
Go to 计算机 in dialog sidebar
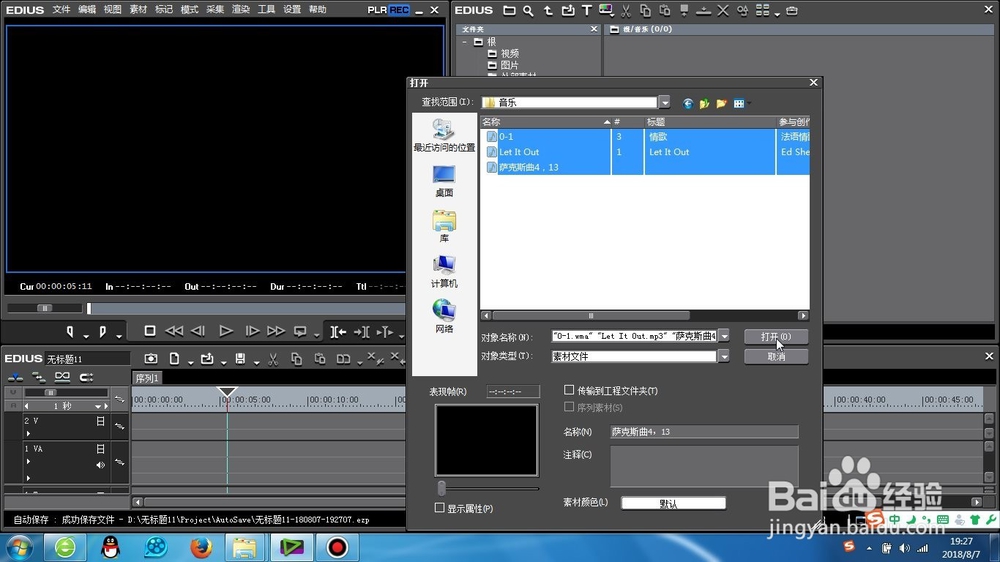tap(444, 272)
